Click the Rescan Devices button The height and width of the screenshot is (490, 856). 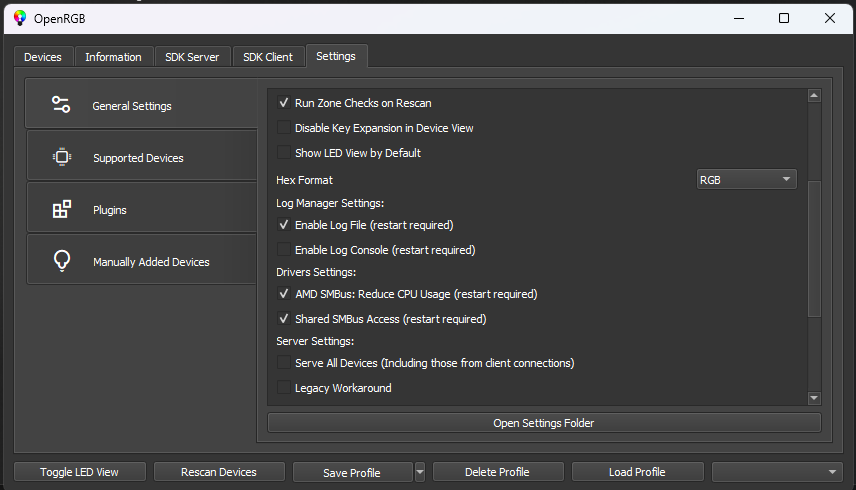pos(219,472)
